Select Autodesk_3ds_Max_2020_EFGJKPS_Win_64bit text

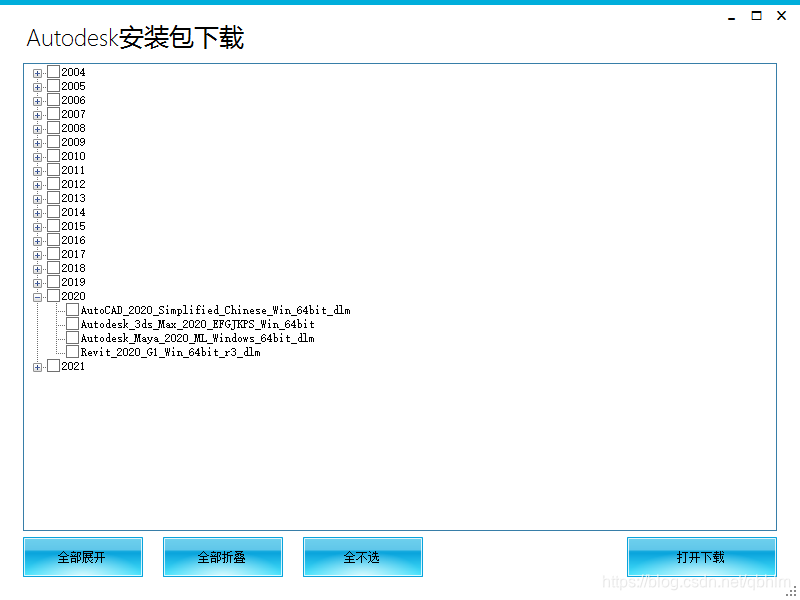(x=197, y=324)
